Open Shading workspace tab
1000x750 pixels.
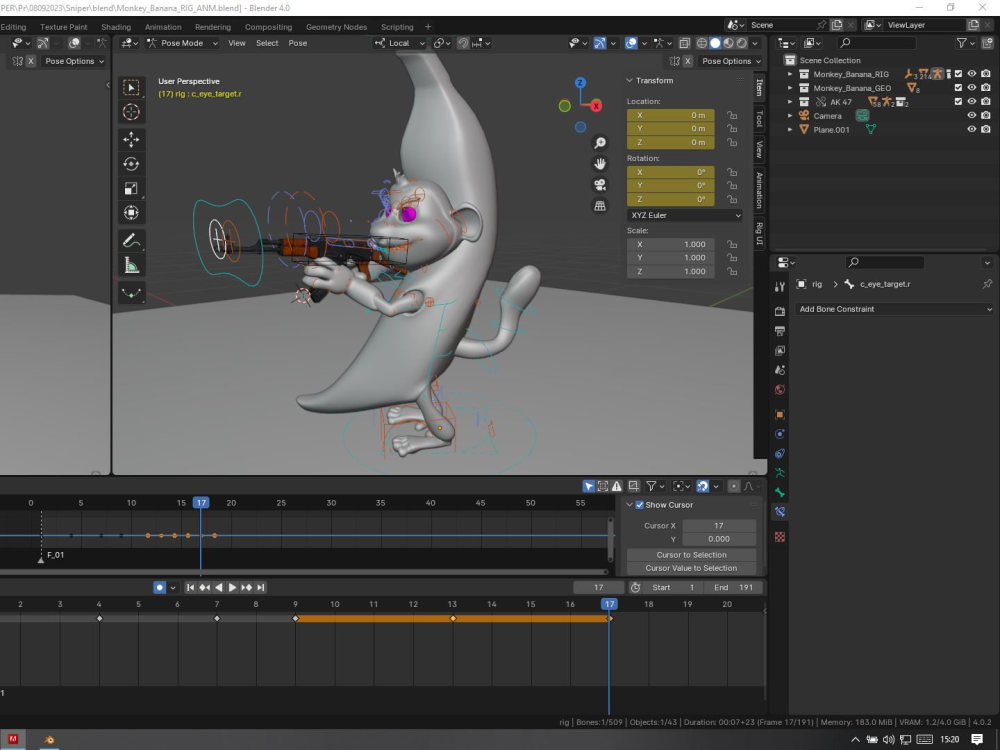coord(116,27)
